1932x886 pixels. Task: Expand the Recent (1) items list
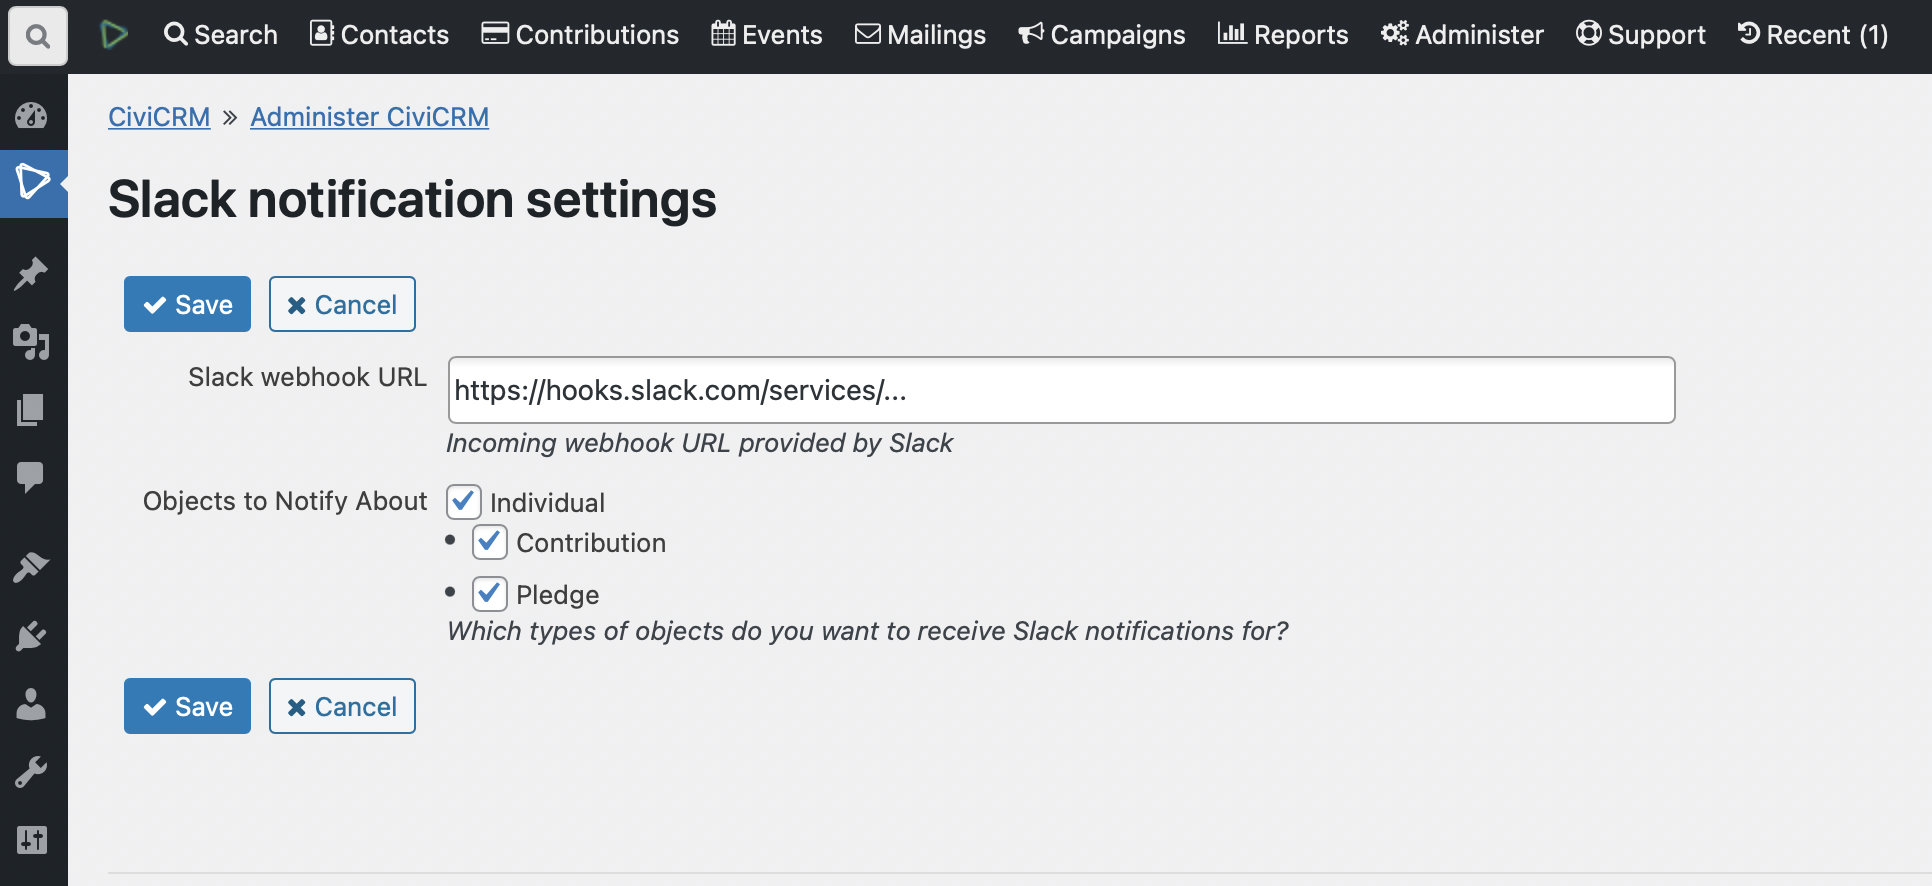click(1813, 35)
